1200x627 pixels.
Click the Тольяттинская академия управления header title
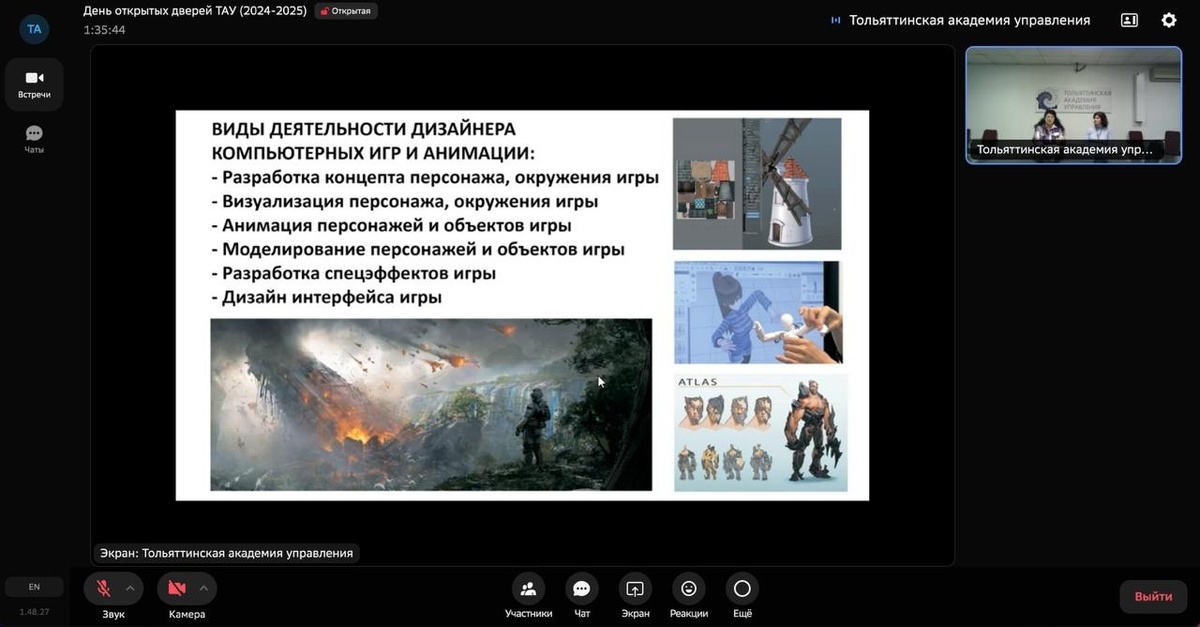pos(969,20)
